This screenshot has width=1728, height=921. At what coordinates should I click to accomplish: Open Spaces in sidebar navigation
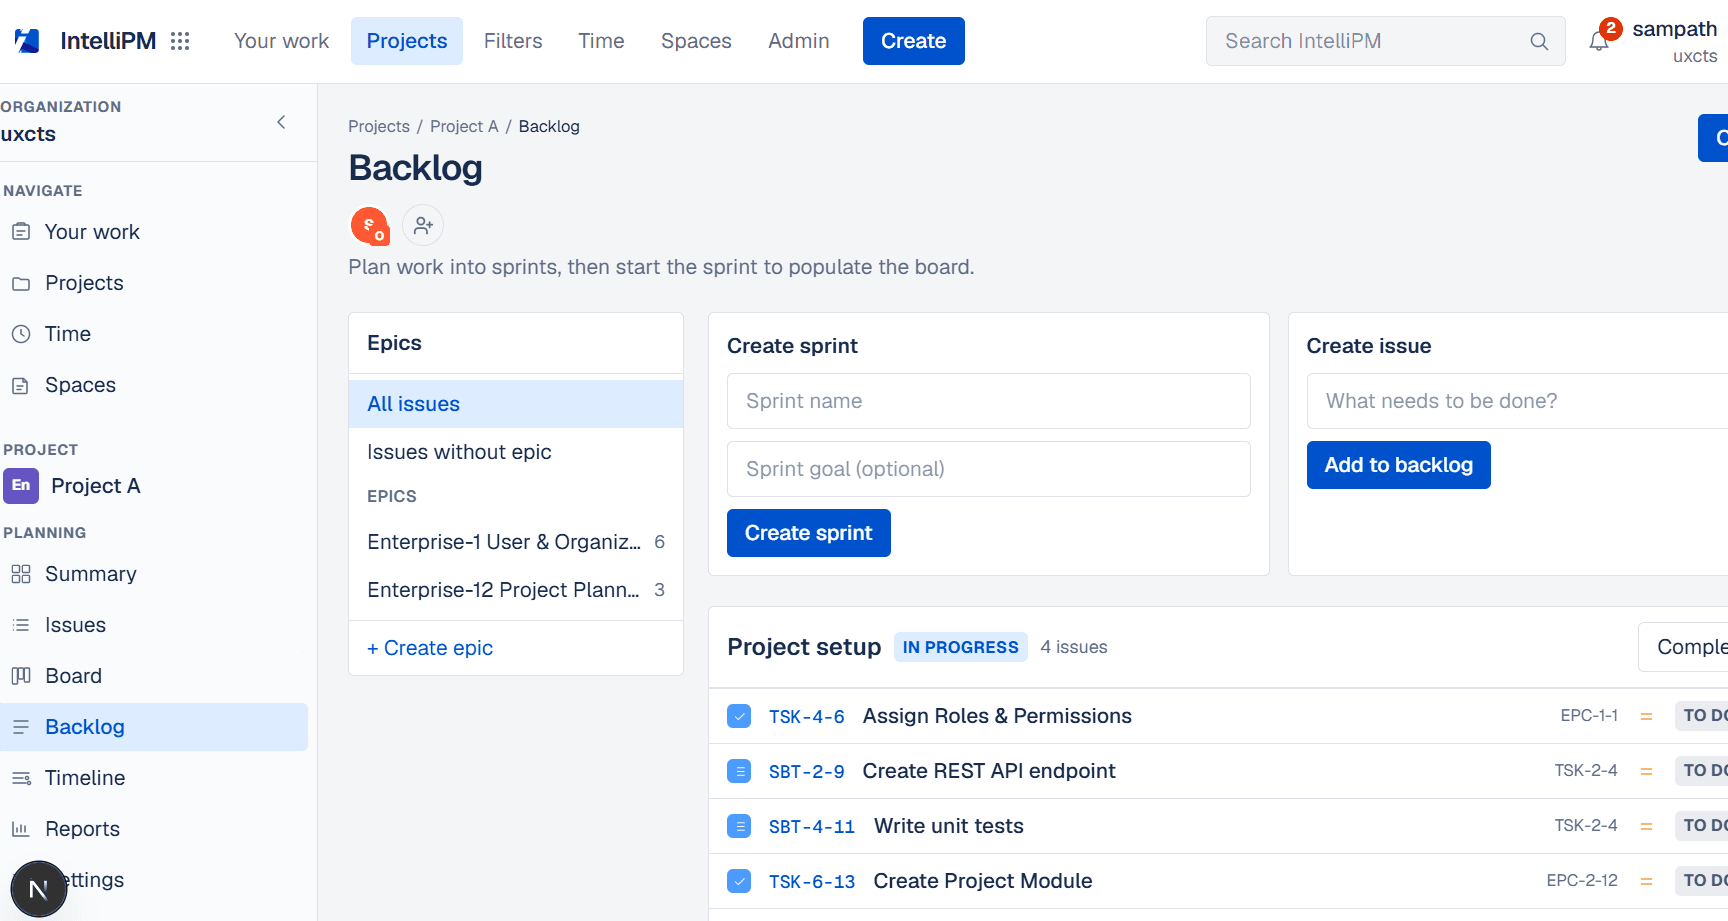coord(154,385)
